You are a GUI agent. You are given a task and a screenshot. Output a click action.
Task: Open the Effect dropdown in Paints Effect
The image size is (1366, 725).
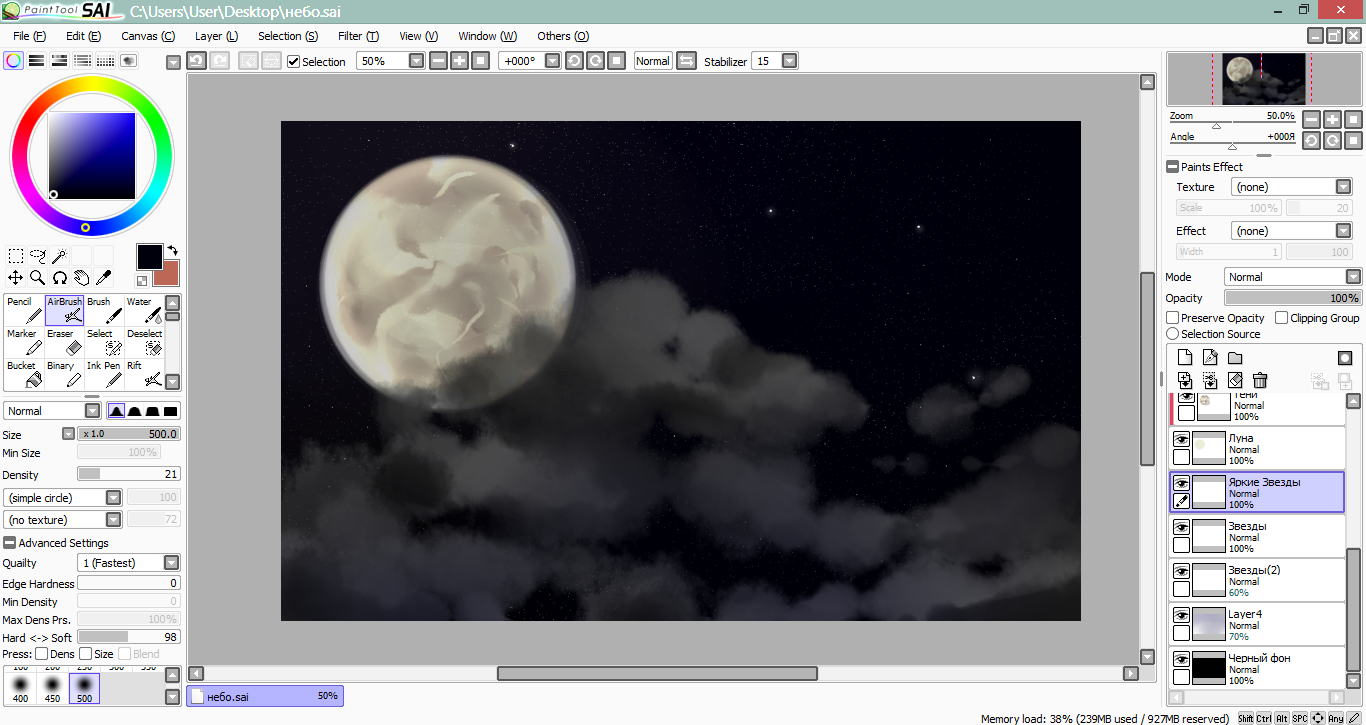pyautogui.click(x=1343, y=231)
